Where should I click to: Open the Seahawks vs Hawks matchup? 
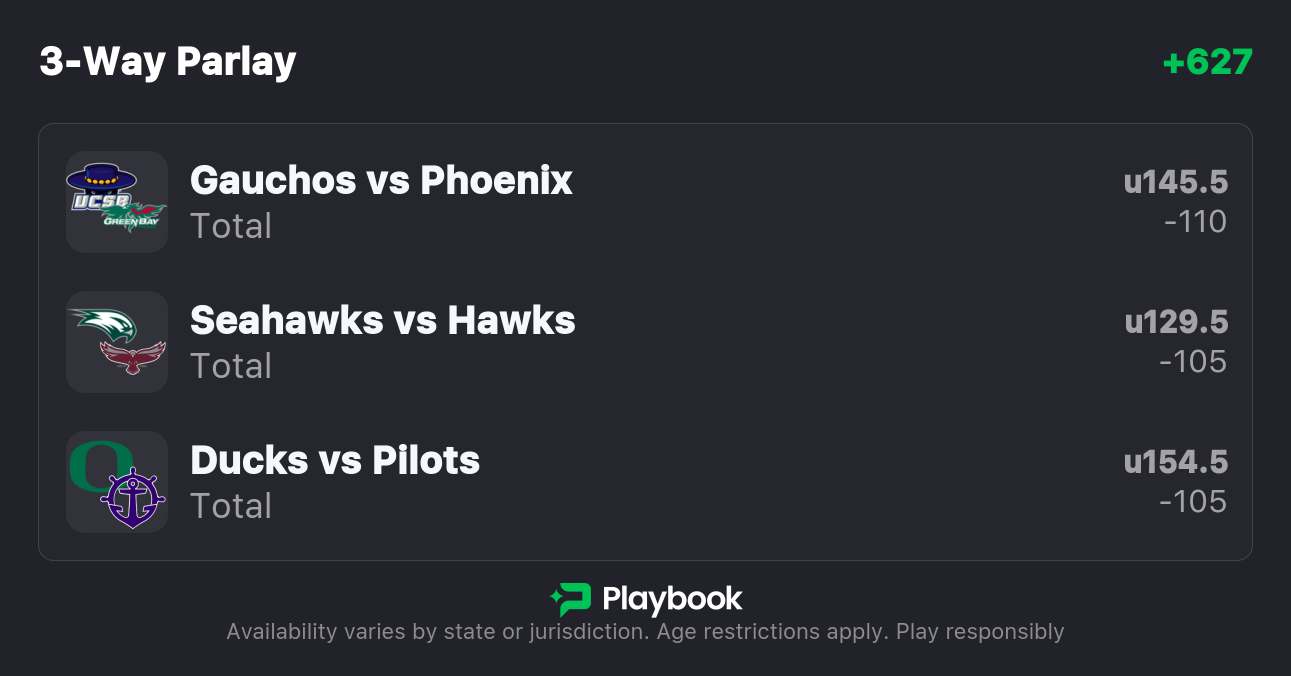pos(382,320)
